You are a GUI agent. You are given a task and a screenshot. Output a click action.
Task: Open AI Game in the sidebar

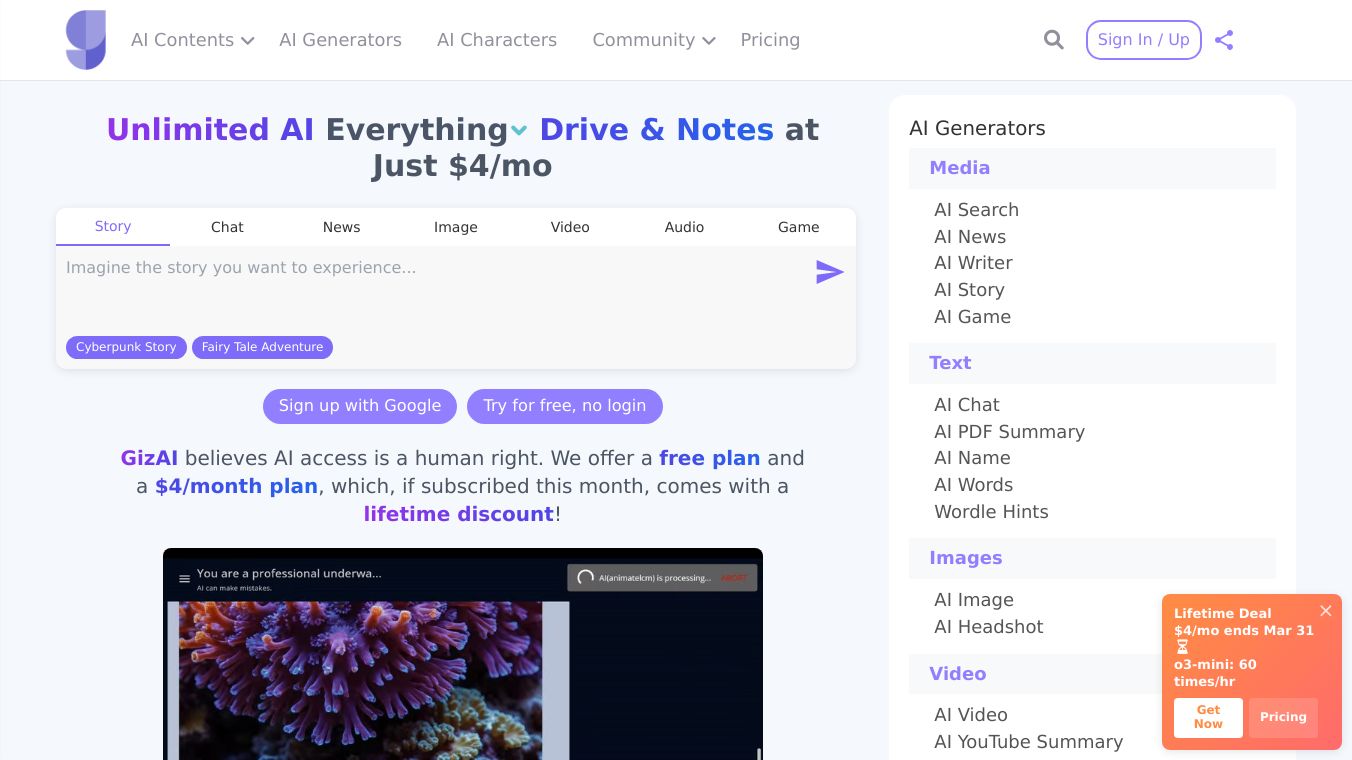(972, 317)
